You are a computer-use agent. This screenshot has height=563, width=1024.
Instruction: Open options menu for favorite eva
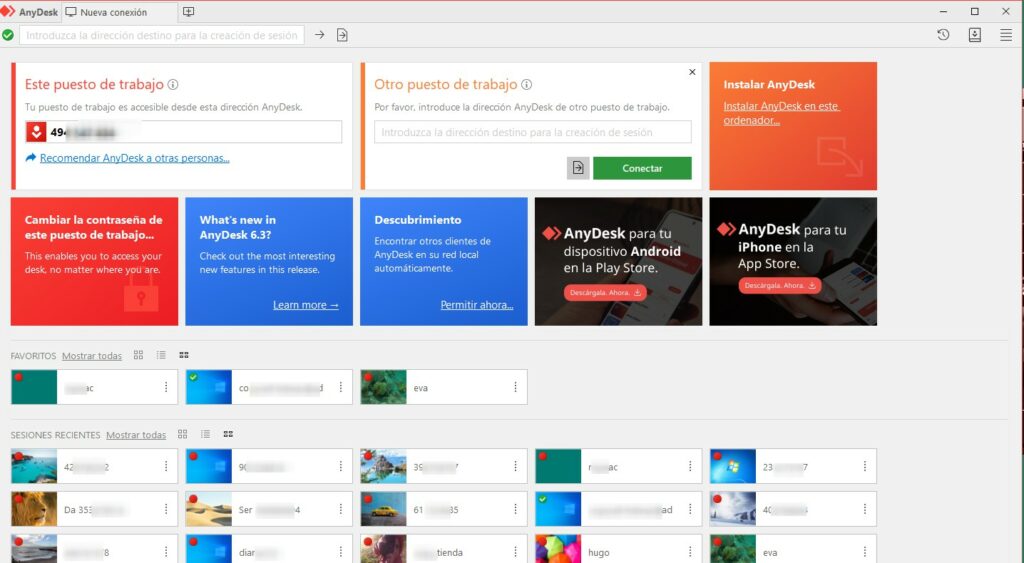[515, 387]
